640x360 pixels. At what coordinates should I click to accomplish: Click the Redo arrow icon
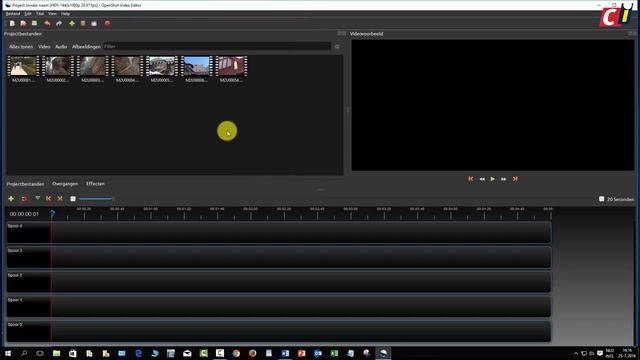(x=59, y=24)
